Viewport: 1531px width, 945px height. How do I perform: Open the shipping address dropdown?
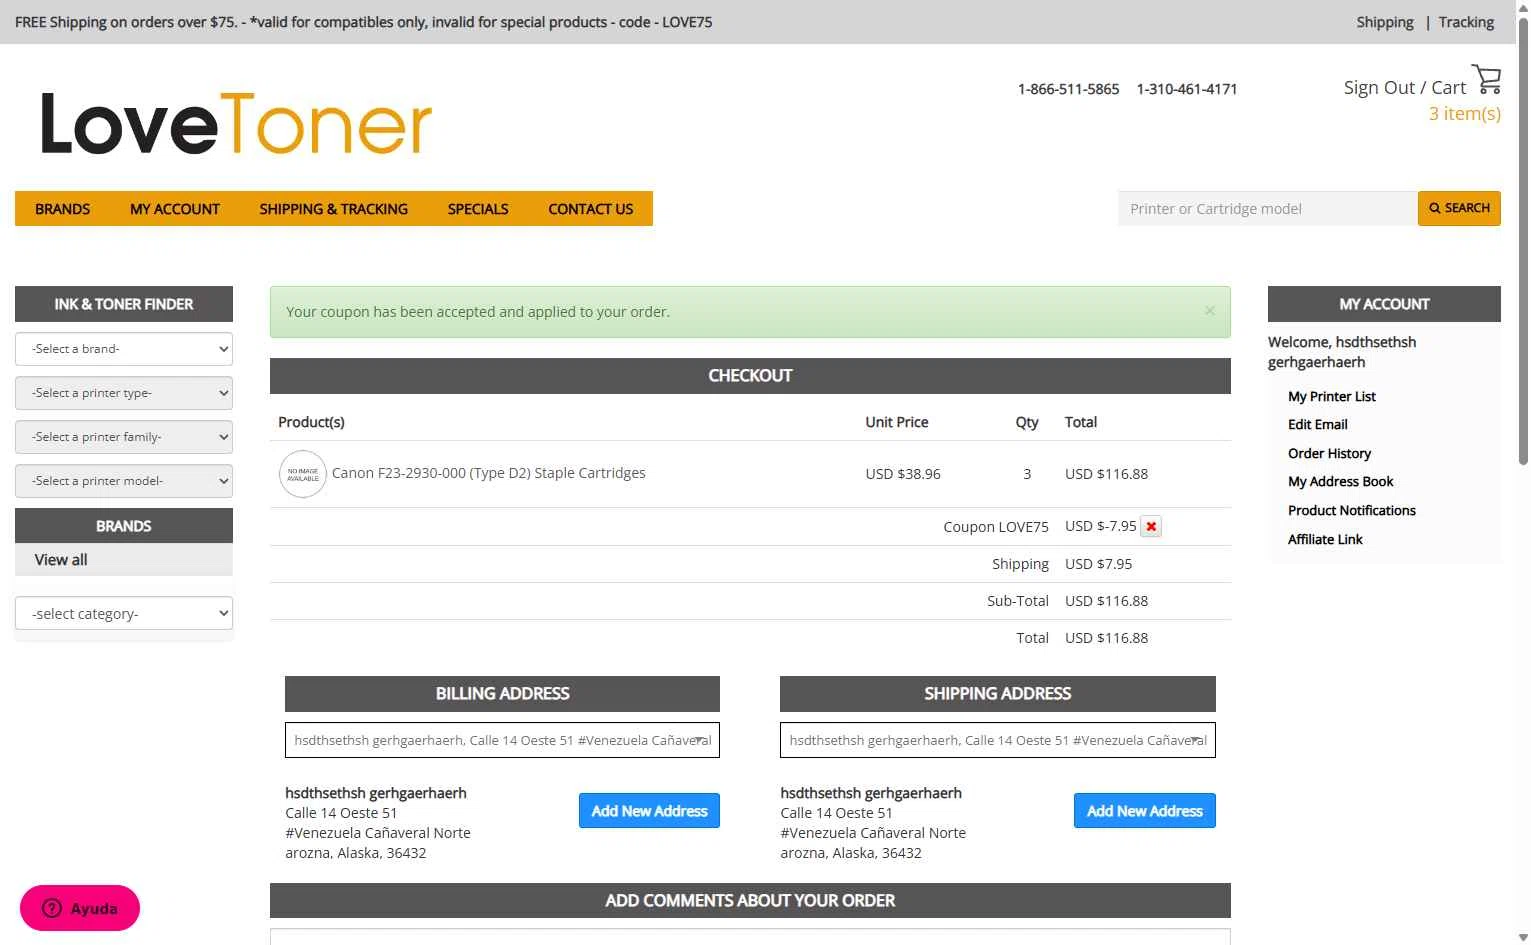[998, 740]
